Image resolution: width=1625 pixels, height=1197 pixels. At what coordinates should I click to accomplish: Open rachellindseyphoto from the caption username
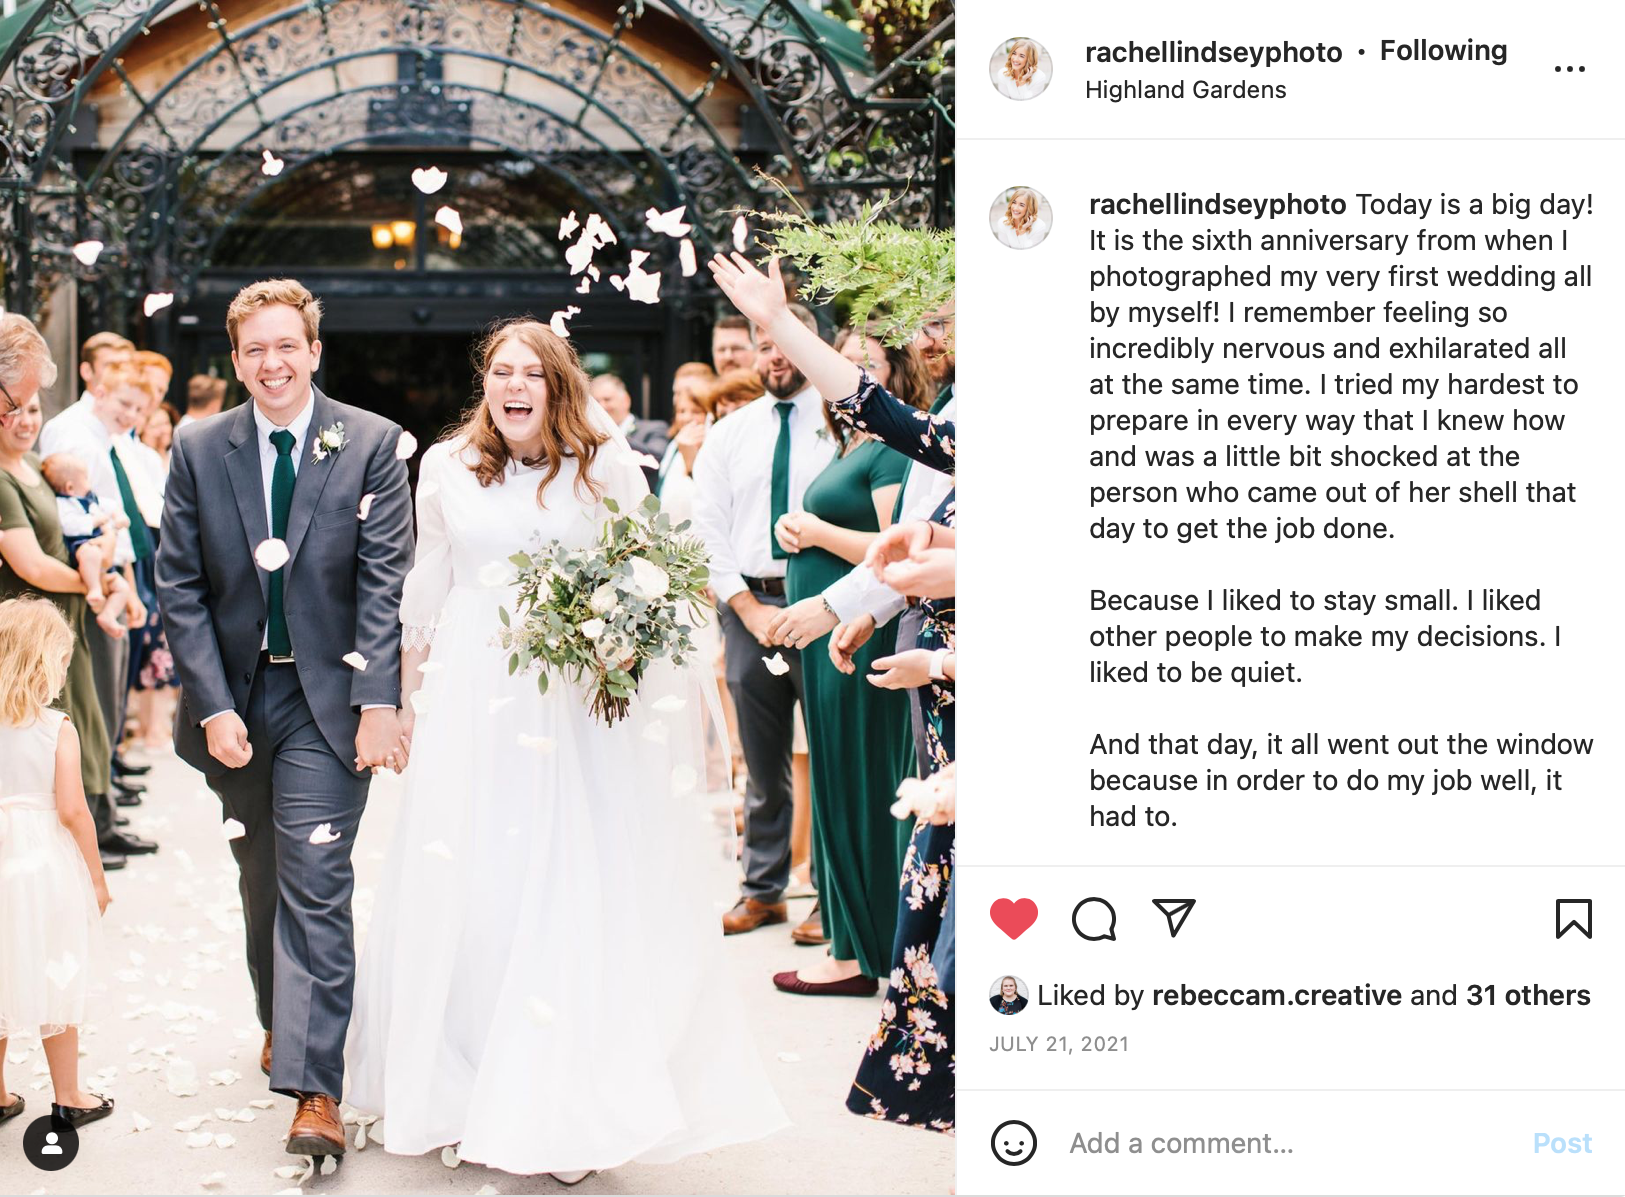tap(1217, 204)
